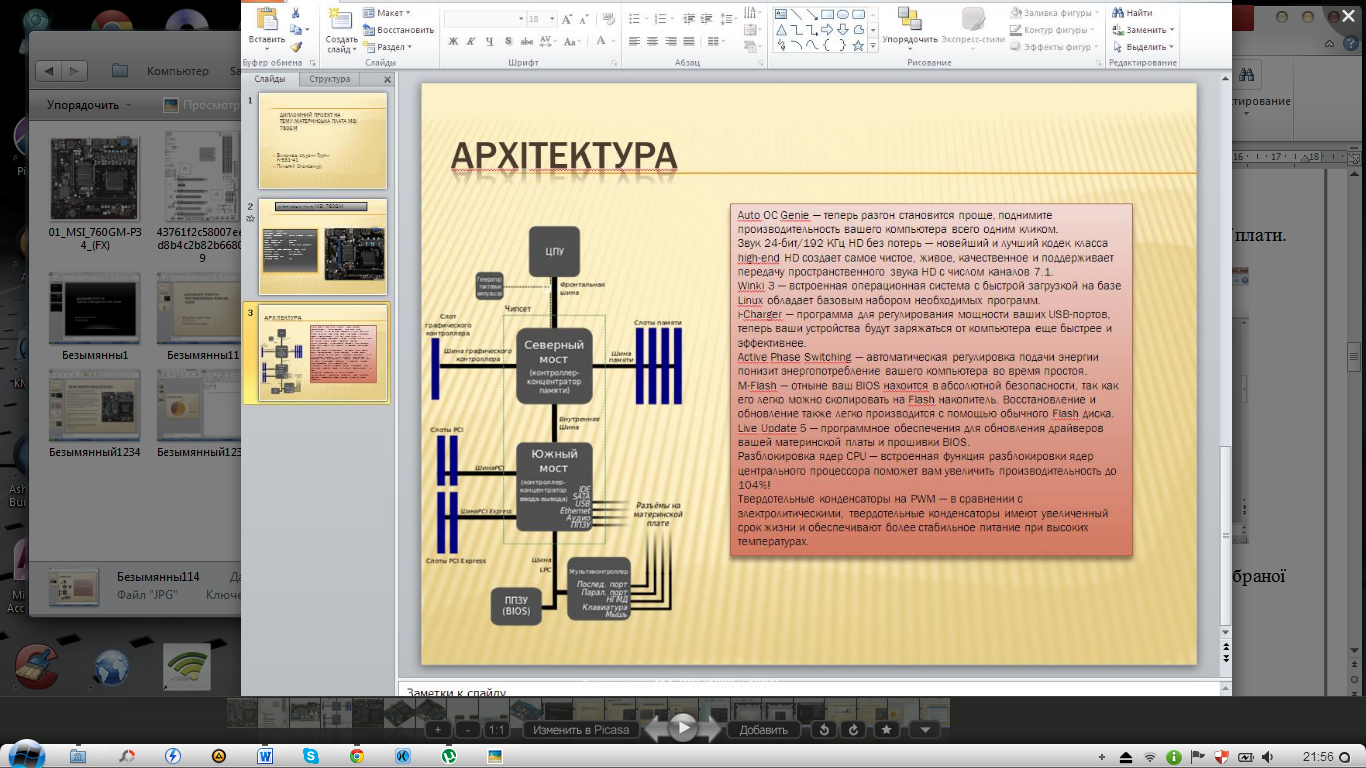Click the Экспресс-стили (quick styles) icon
This screenshot has height=768, width=1366.
tap(973, 18)
